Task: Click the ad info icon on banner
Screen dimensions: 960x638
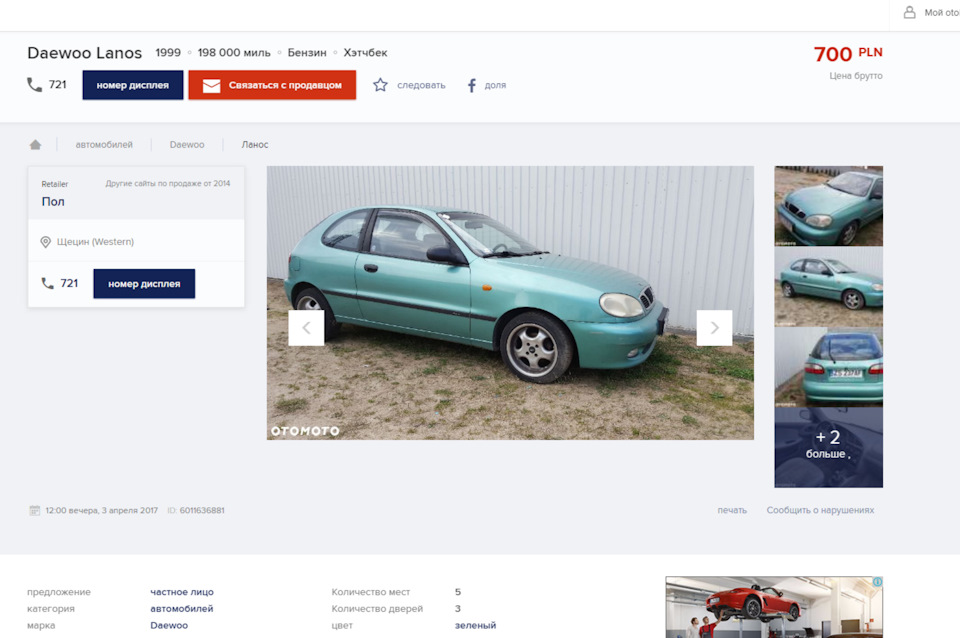Action: (x=877, y=582)
